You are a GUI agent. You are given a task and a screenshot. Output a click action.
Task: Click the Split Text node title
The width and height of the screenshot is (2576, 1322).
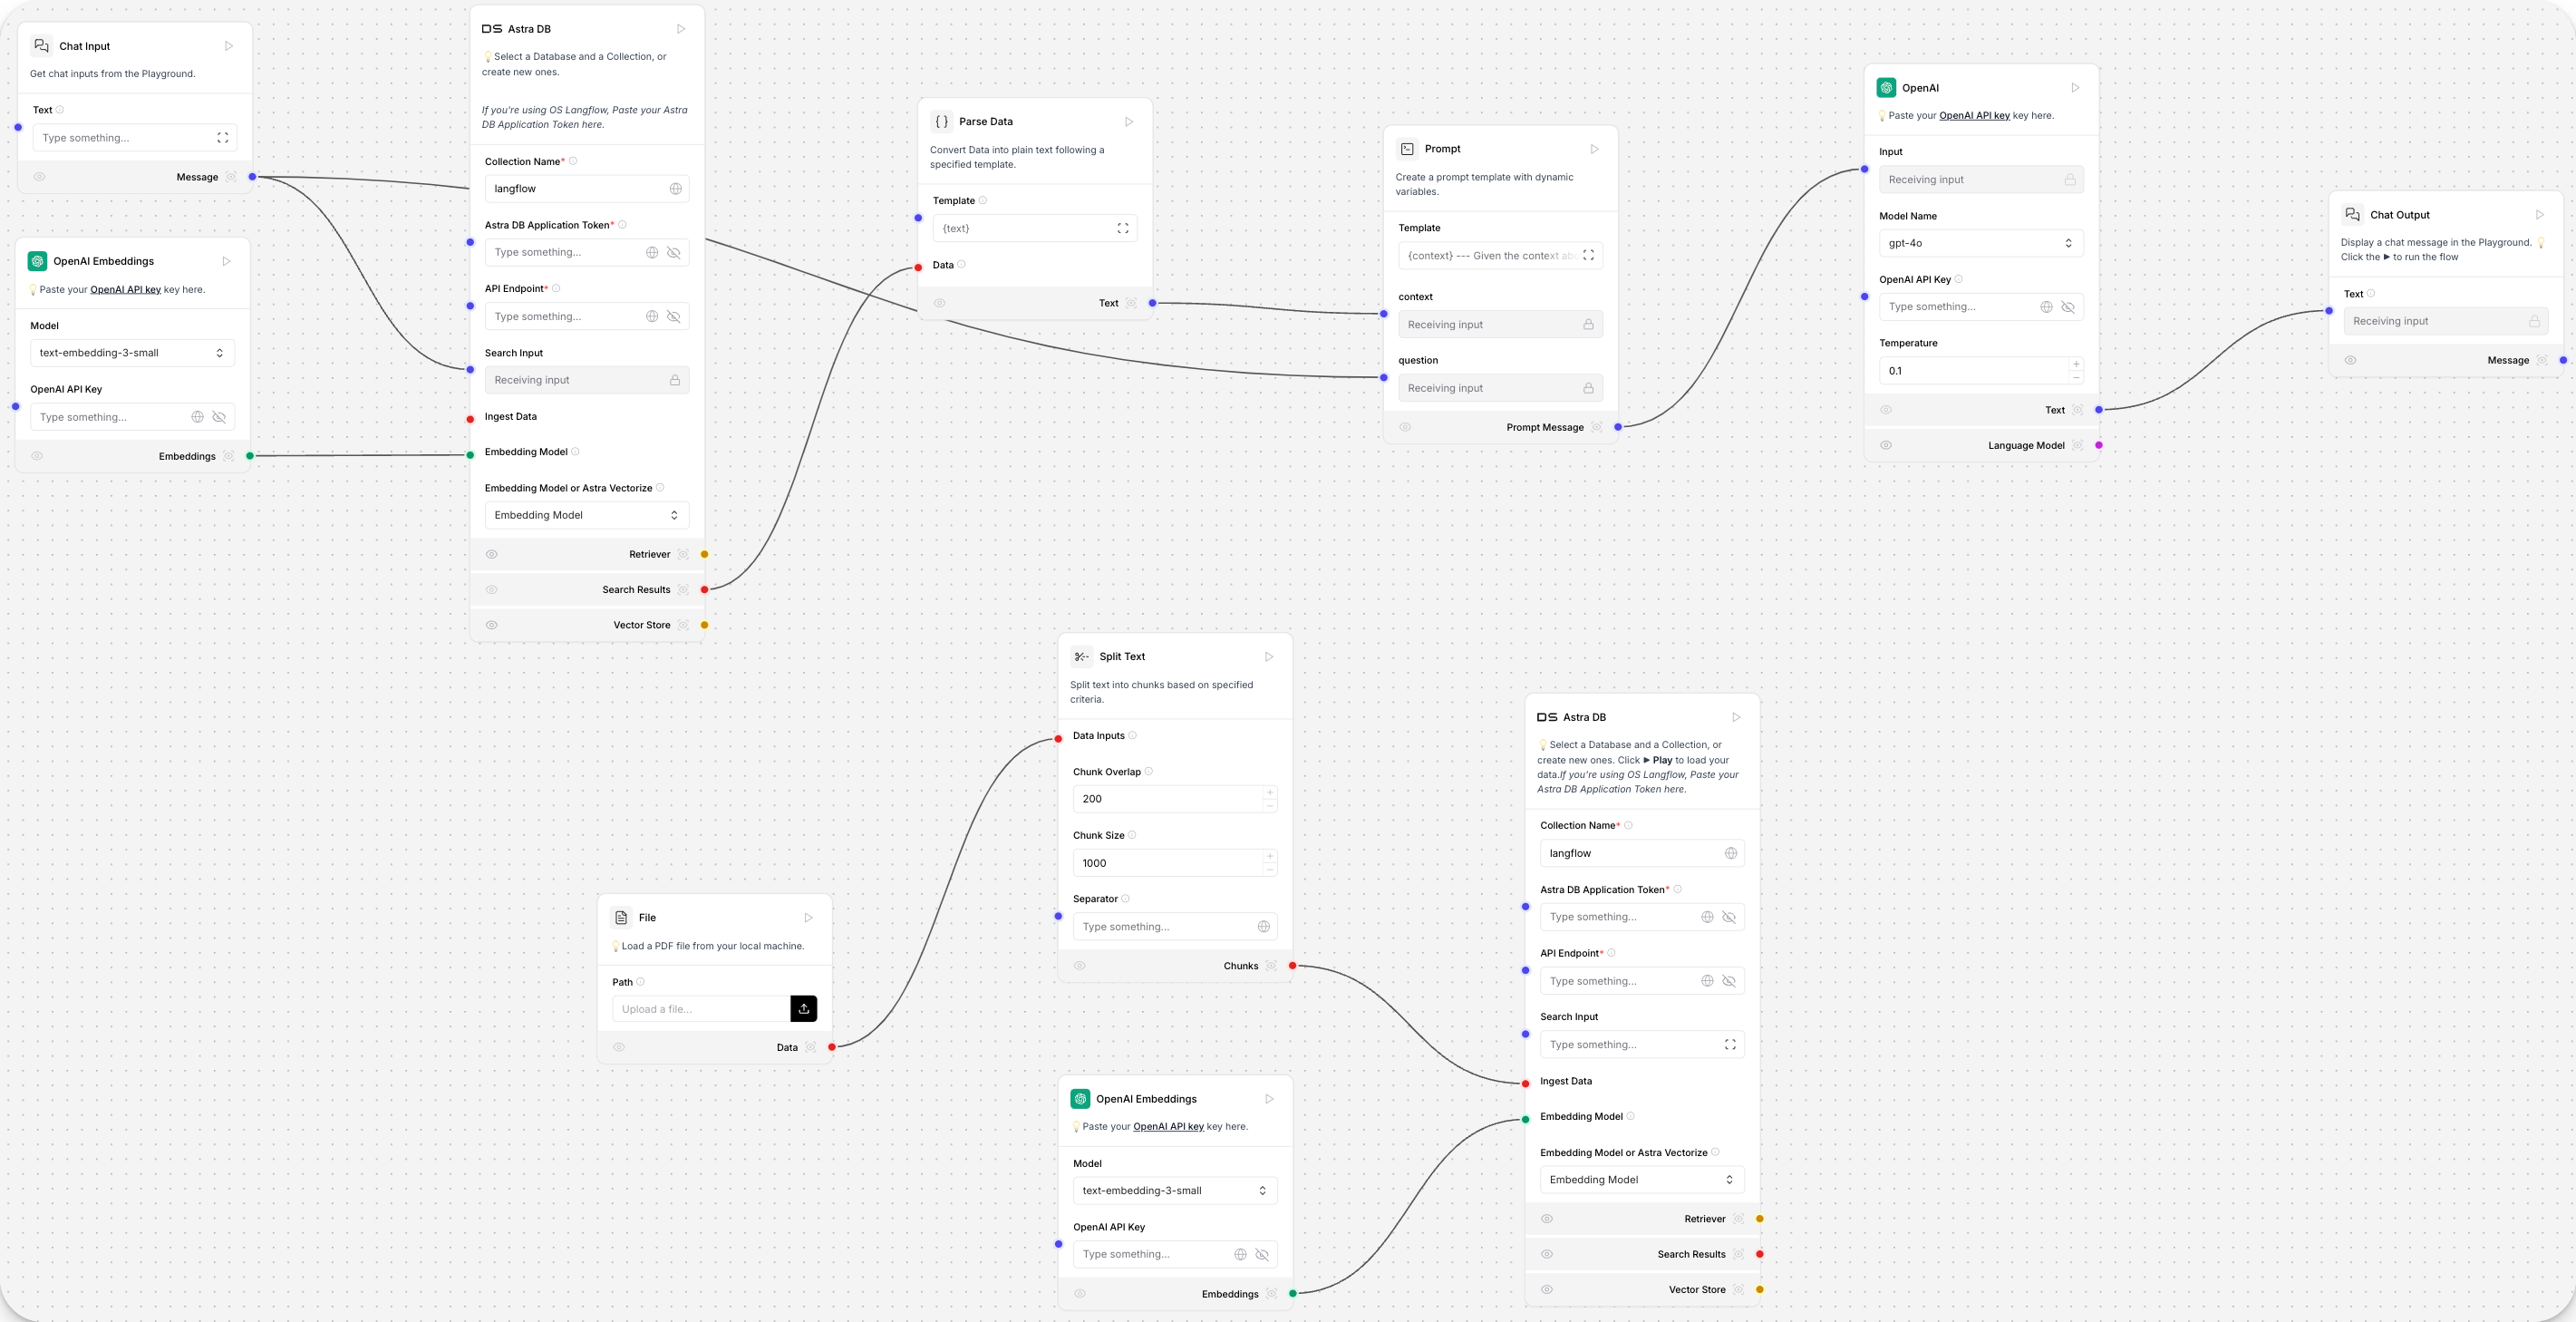coord(1122,657)
